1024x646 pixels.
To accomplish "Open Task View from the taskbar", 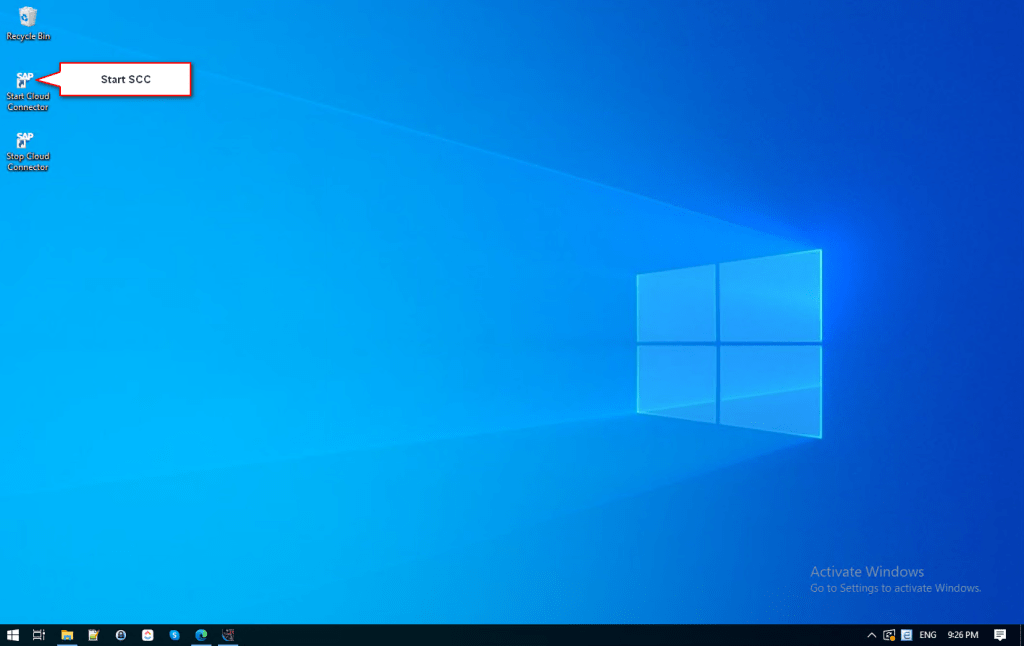I will pos(39,635).
